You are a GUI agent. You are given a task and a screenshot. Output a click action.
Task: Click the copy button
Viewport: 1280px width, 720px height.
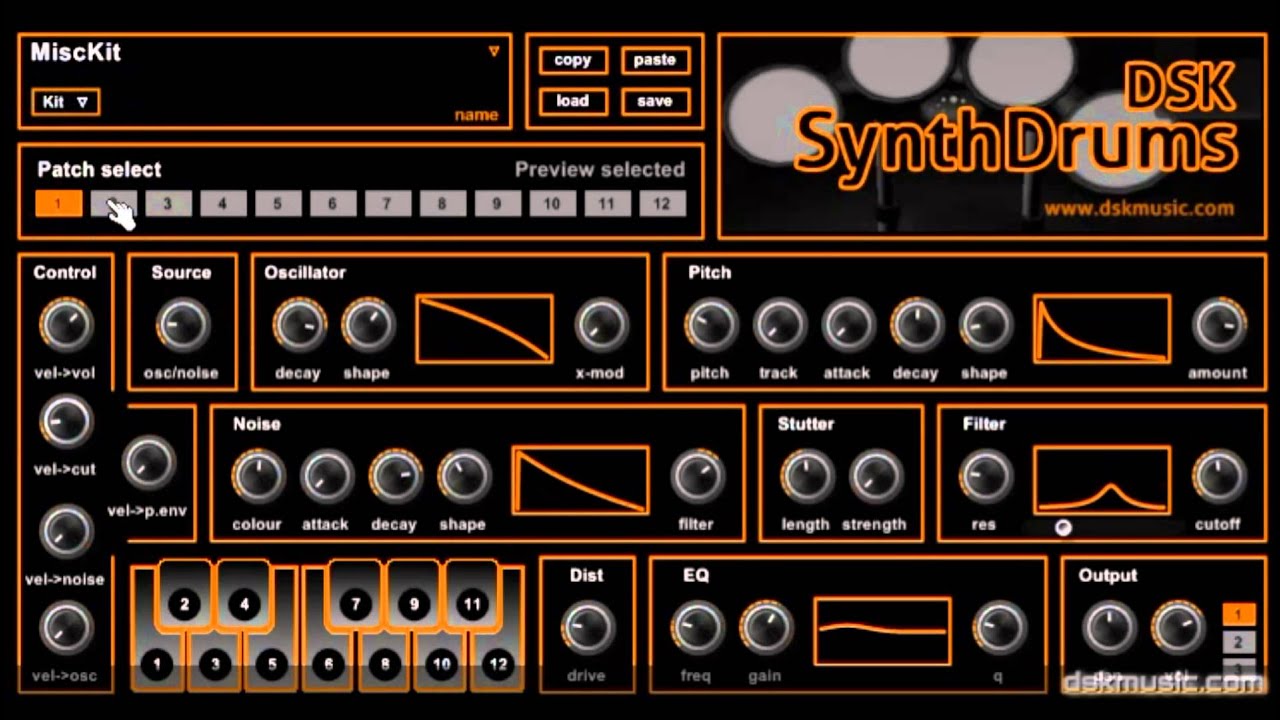point(573,60)
